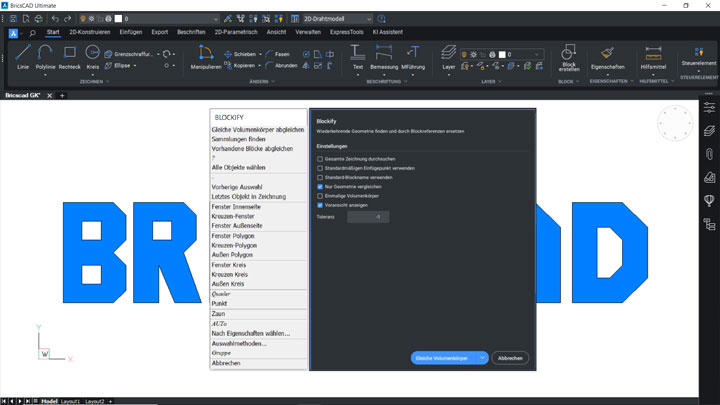Image resolution: width=720 pixels, height=405 pixels.
Task: Click the undo arrow in quick toolbar
Action: 55,19
